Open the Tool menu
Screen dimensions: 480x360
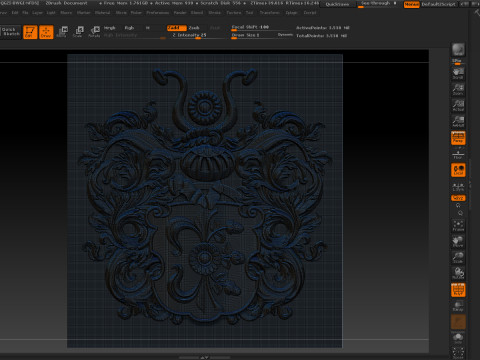click(249, 13)
